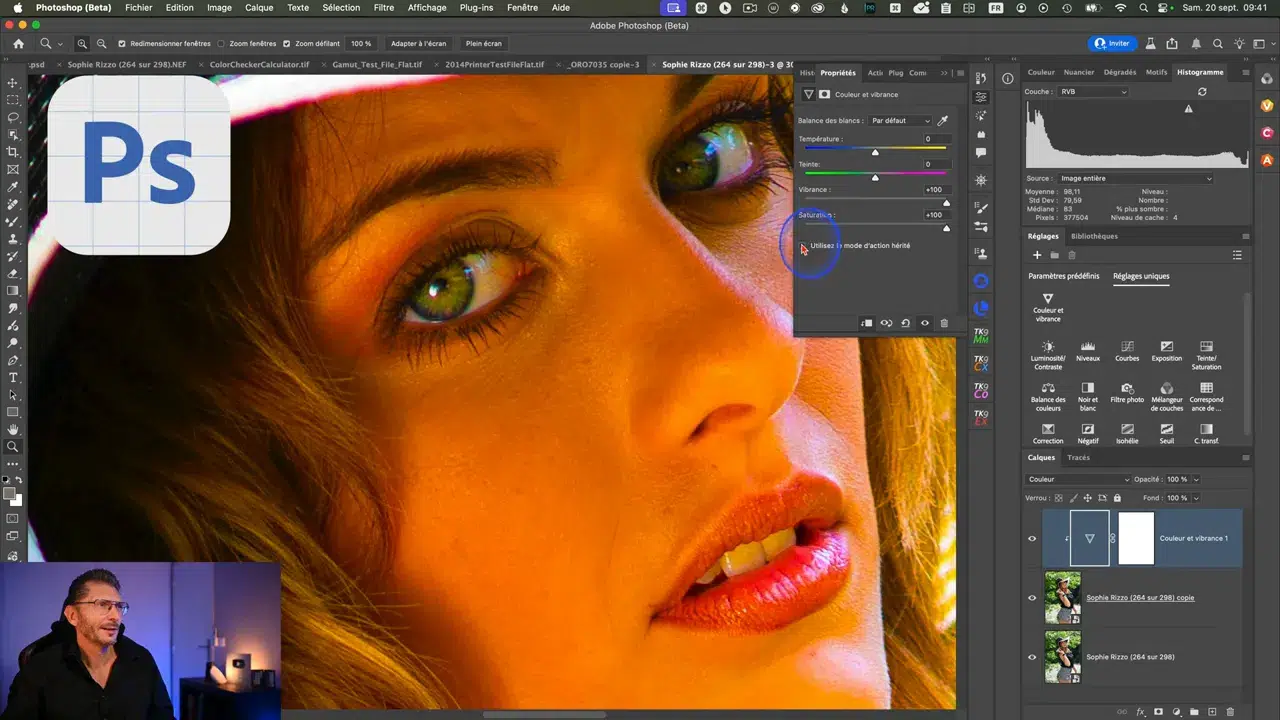Select the Crop tool in the left toolbar
The image size is (1280, 720).
[x=13, y=152]
